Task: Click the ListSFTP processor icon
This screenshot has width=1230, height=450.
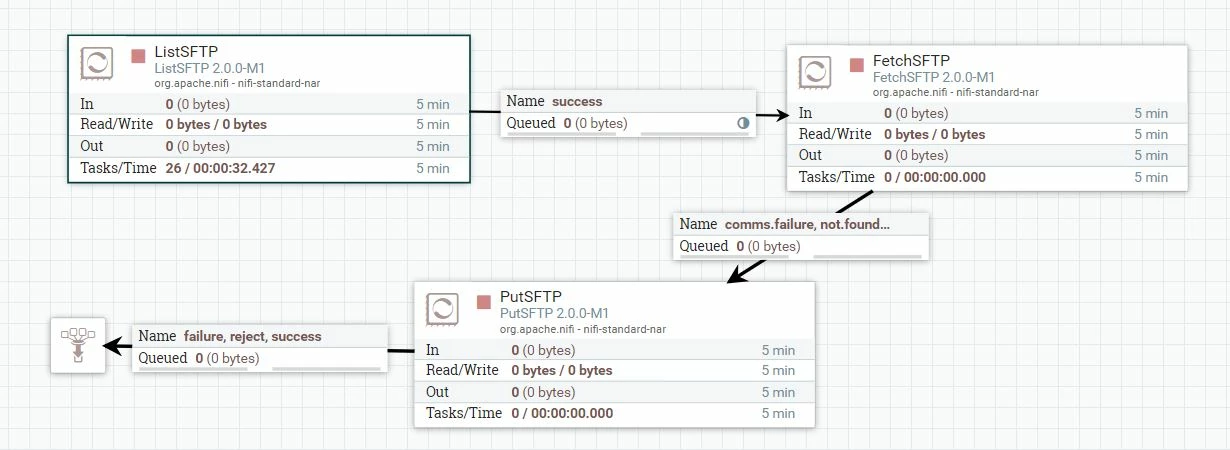Action: pyautogui.click(x=97, y=63)
